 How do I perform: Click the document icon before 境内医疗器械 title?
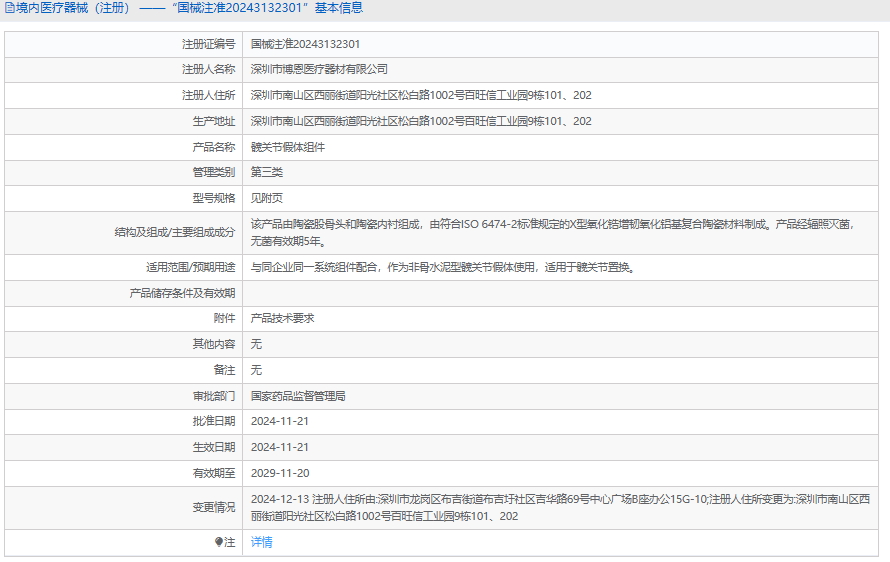pyautogui.click(x=10, y=8)
